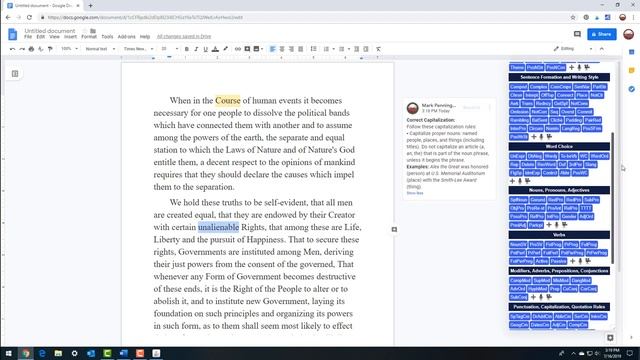Toggle underline formatting
Screen dimensions: 640x360
(x=205, y=49)
